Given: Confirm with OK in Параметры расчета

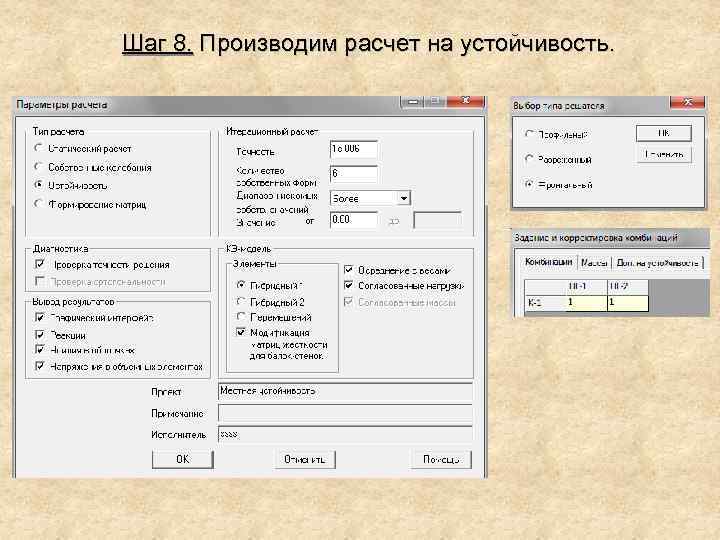Looking at the screenshot, I should click(x=183, y=459).
